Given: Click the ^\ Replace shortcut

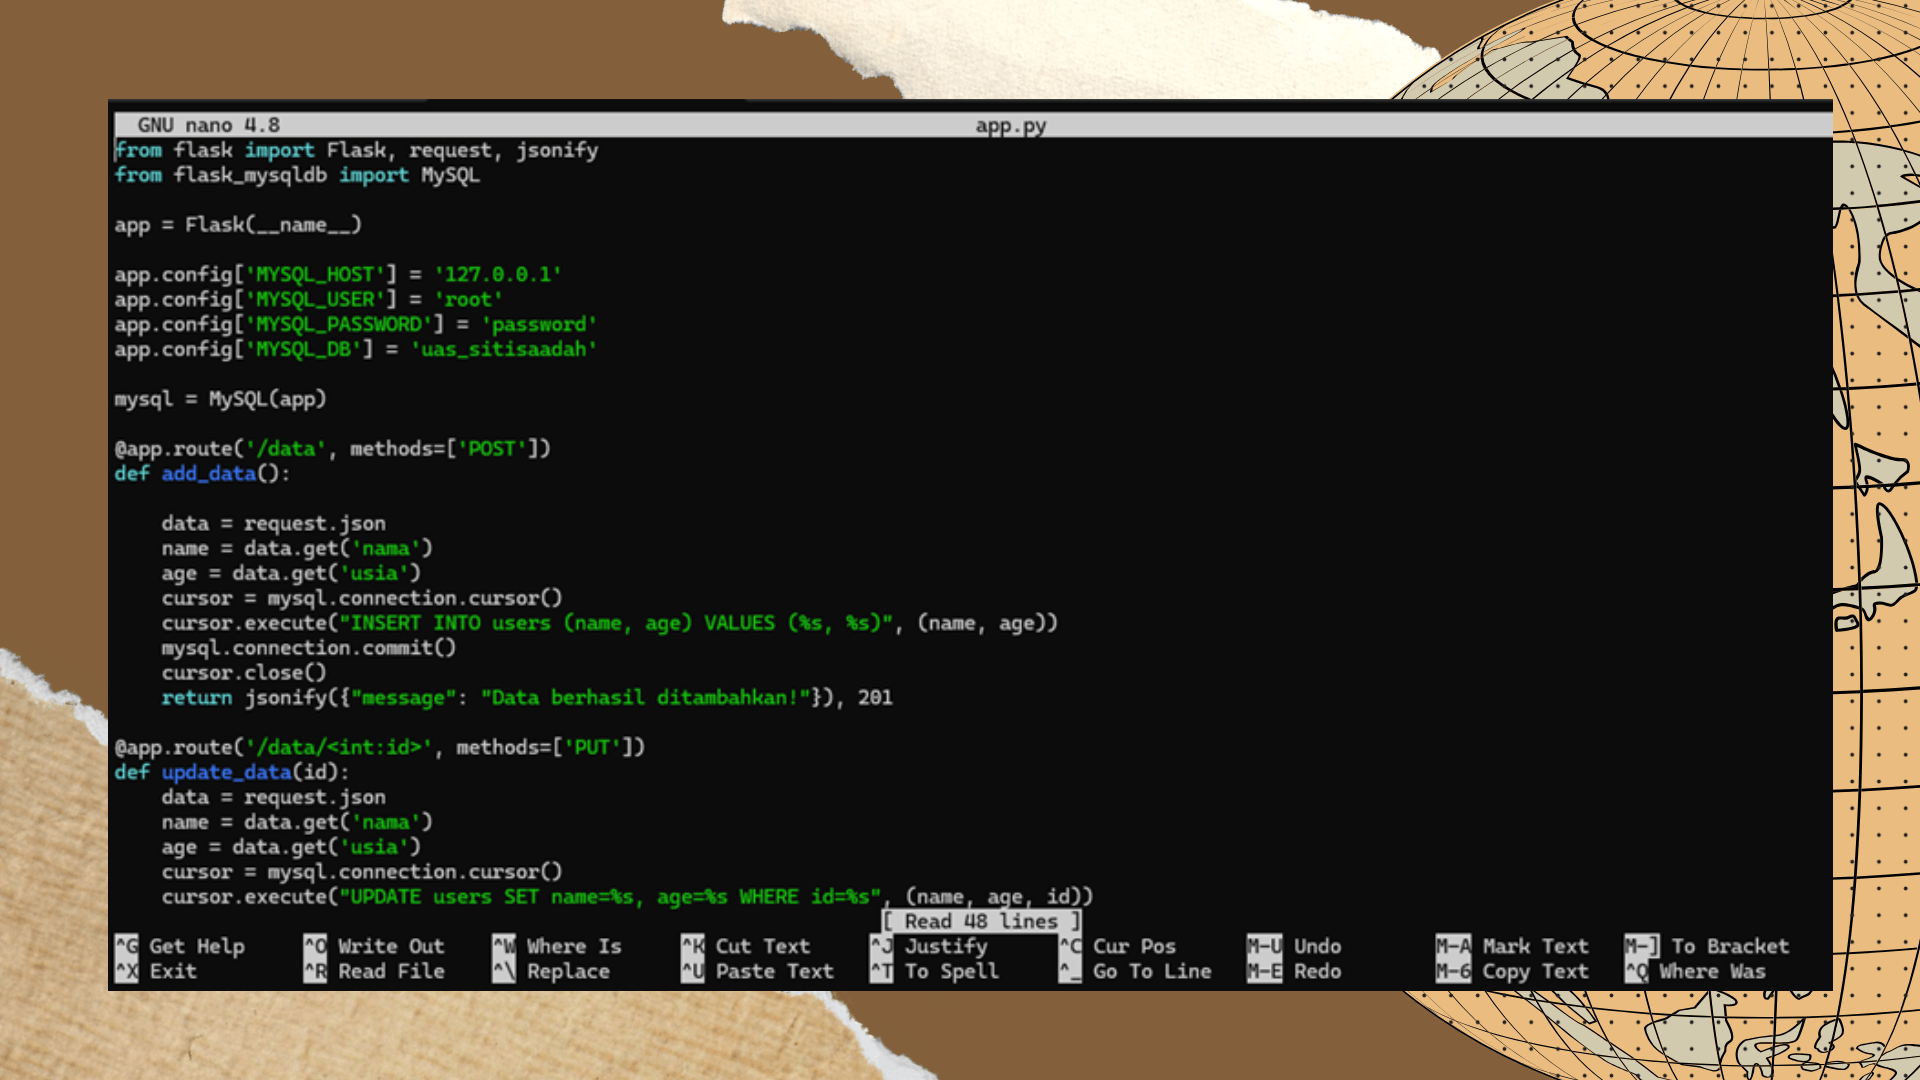Looking at the screenshot, I should click(x=551, y=971).
